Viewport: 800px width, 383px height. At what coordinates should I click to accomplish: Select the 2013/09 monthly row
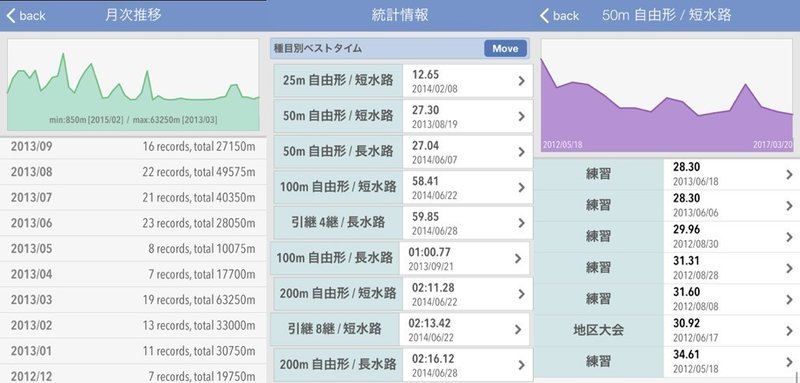(x=133, y=147)
